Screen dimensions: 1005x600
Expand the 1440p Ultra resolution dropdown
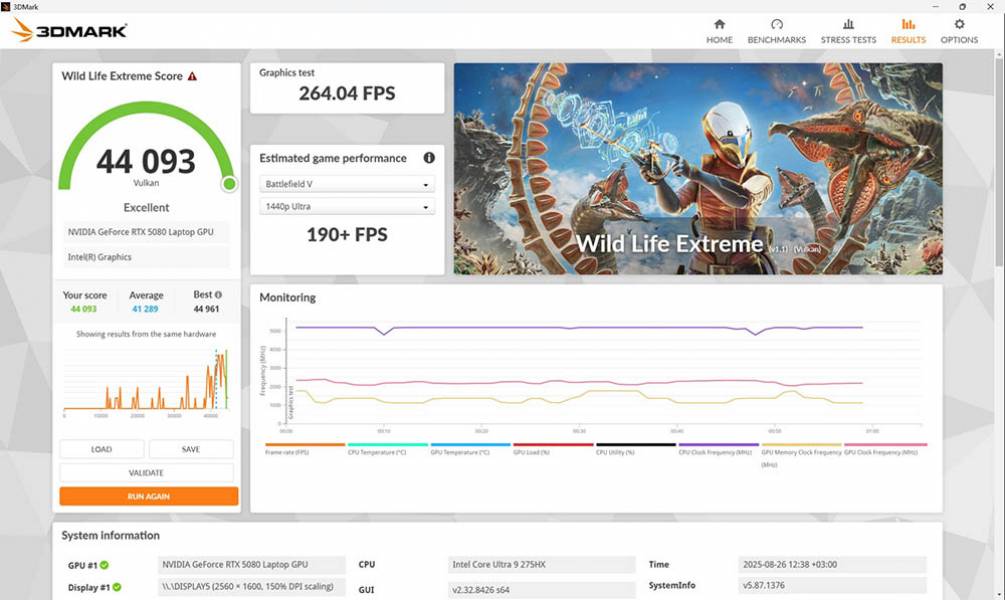(346, 207)
